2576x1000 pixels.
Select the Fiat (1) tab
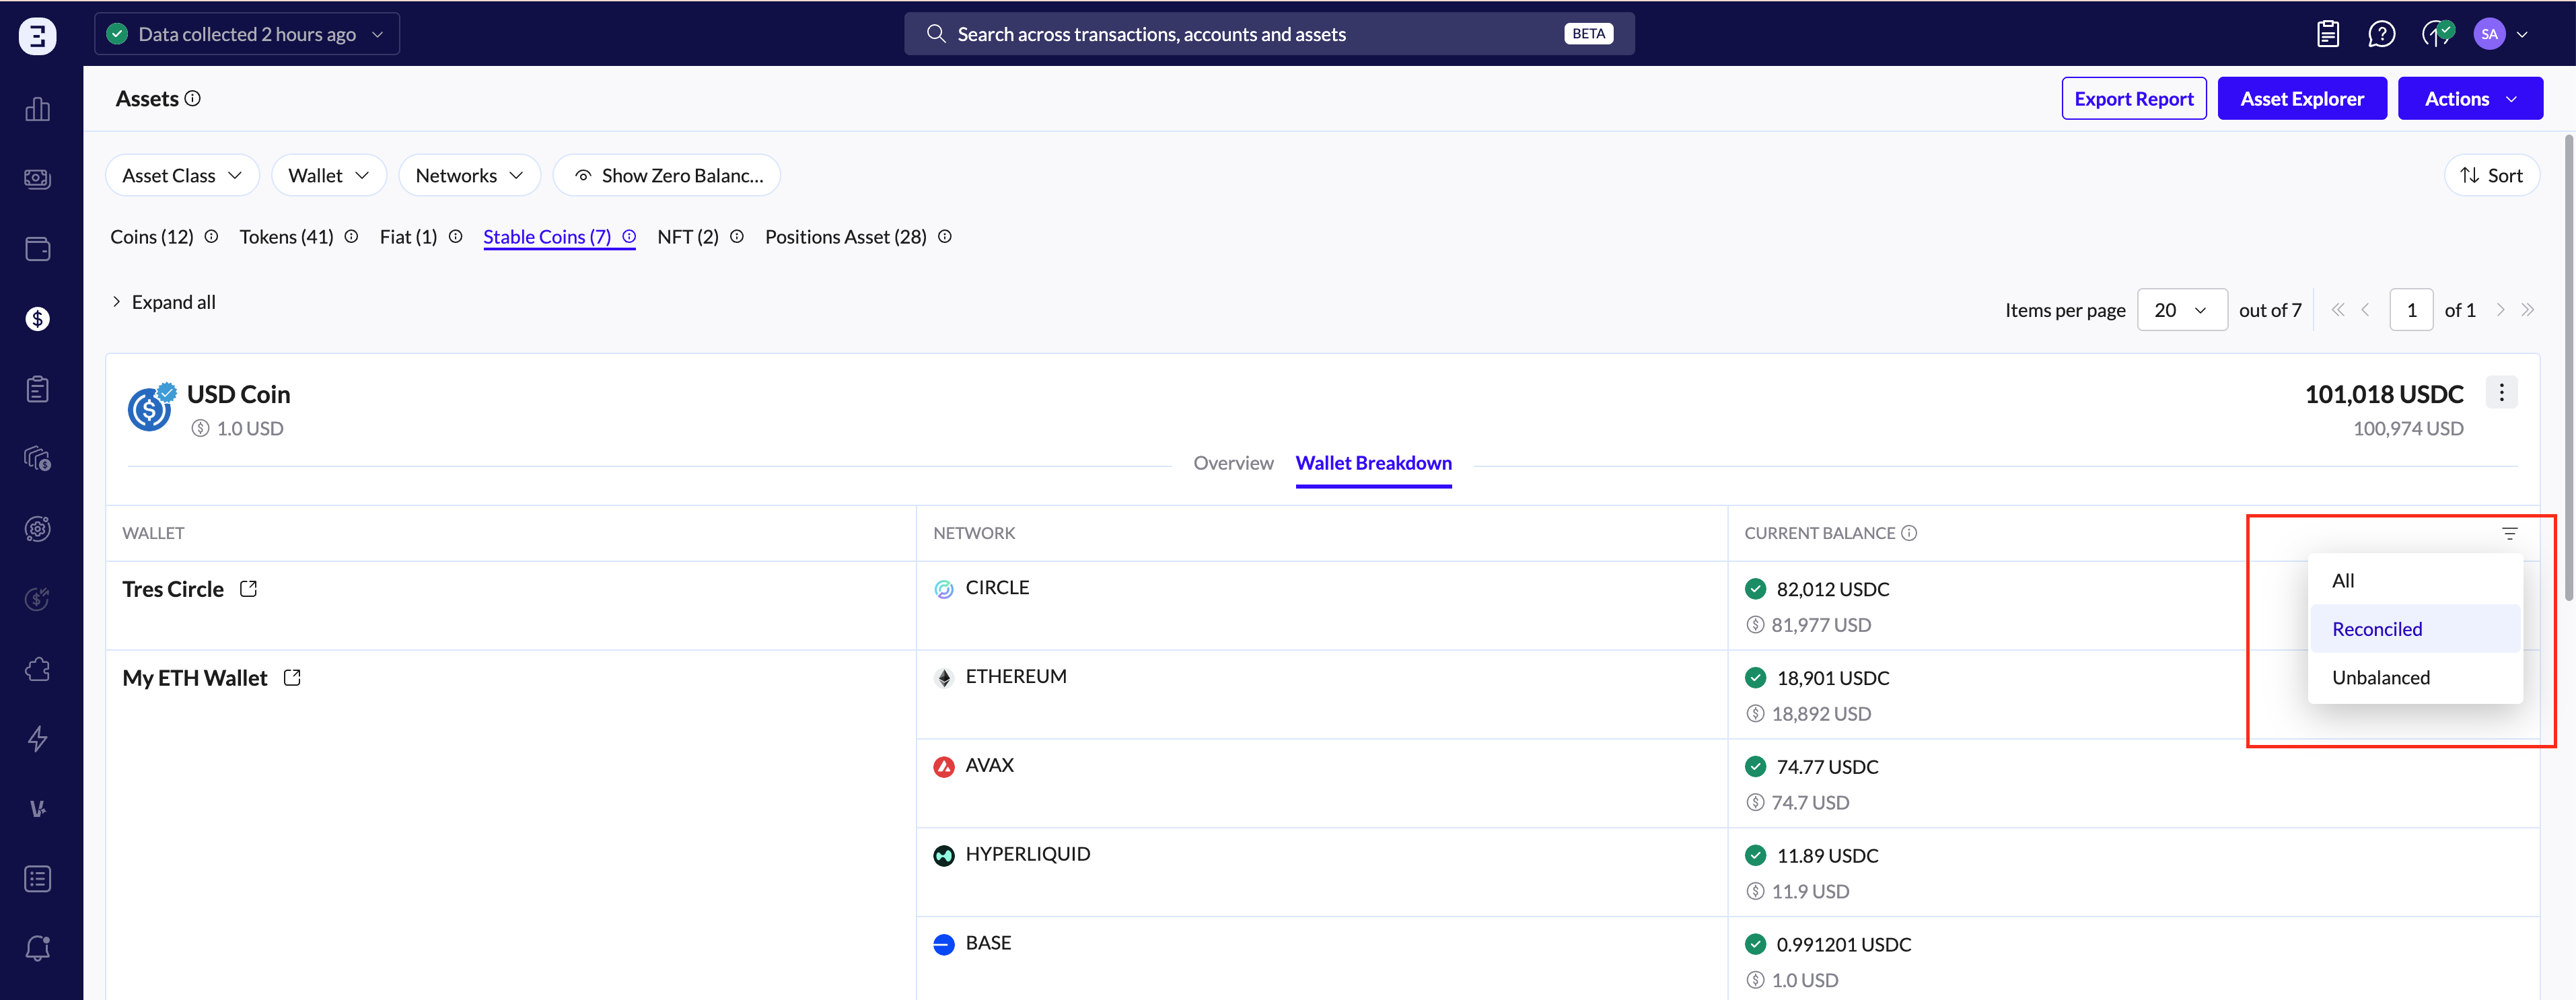click(x=408, y=237)
